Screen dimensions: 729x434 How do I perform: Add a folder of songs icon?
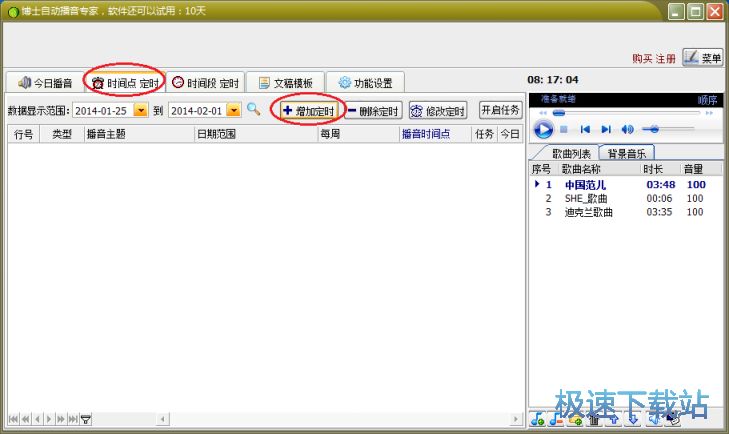(575, 420)
